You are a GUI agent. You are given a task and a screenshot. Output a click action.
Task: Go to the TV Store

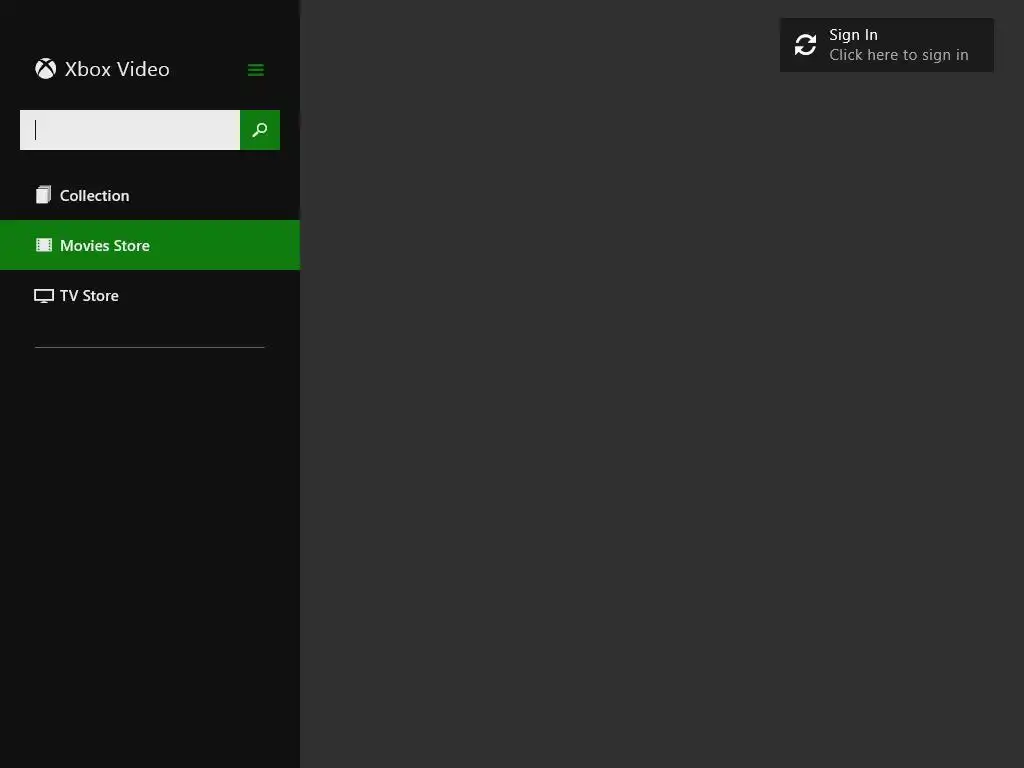pyautogui.click(x=150, y=295)
